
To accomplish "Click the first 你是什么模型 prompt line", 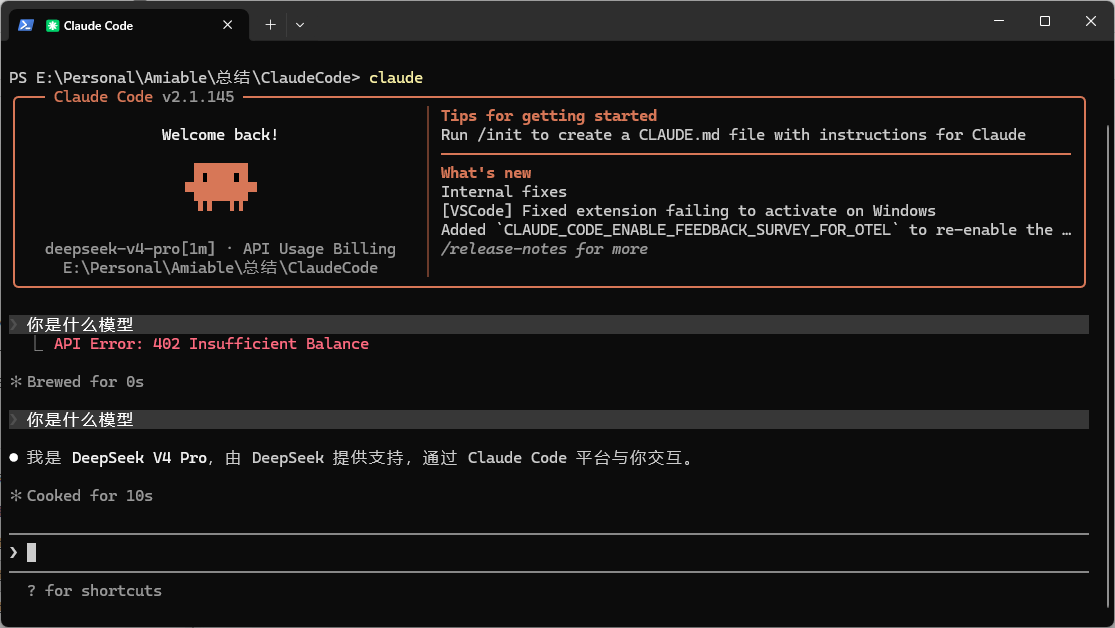I will click(548, 324).
